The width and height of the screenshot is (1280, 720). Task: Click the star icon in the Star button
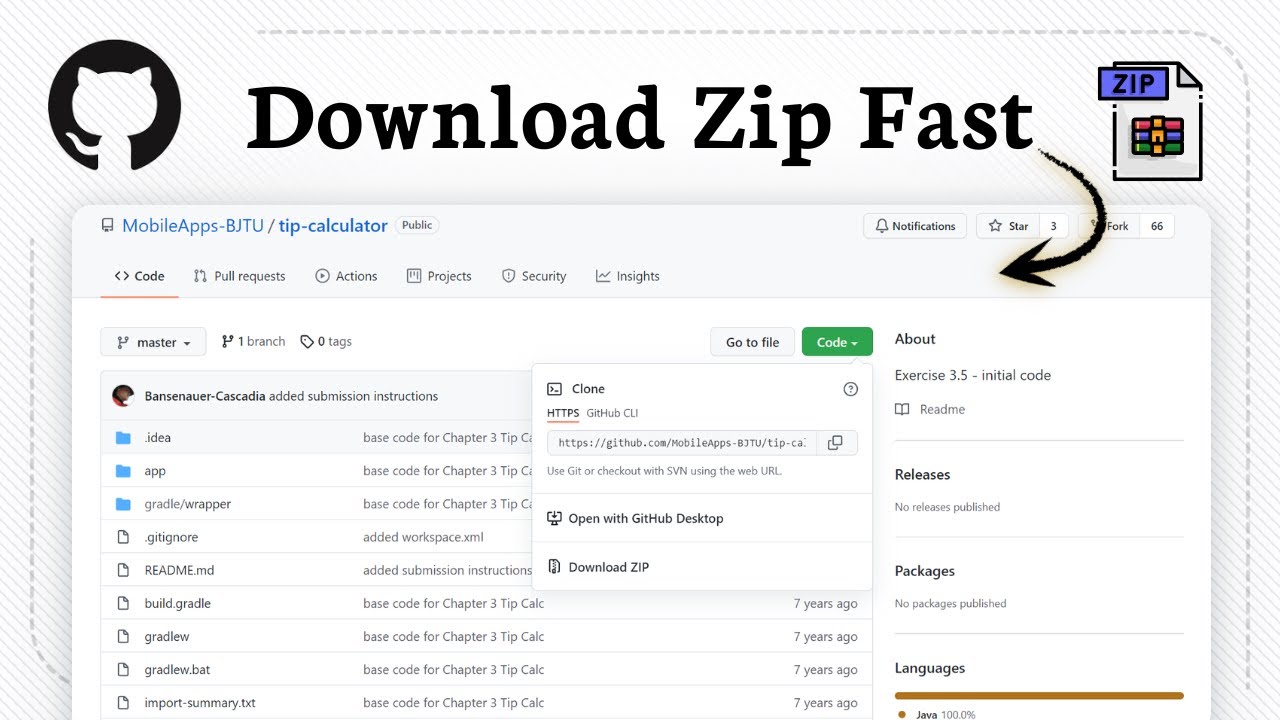(x=995, y=226)
